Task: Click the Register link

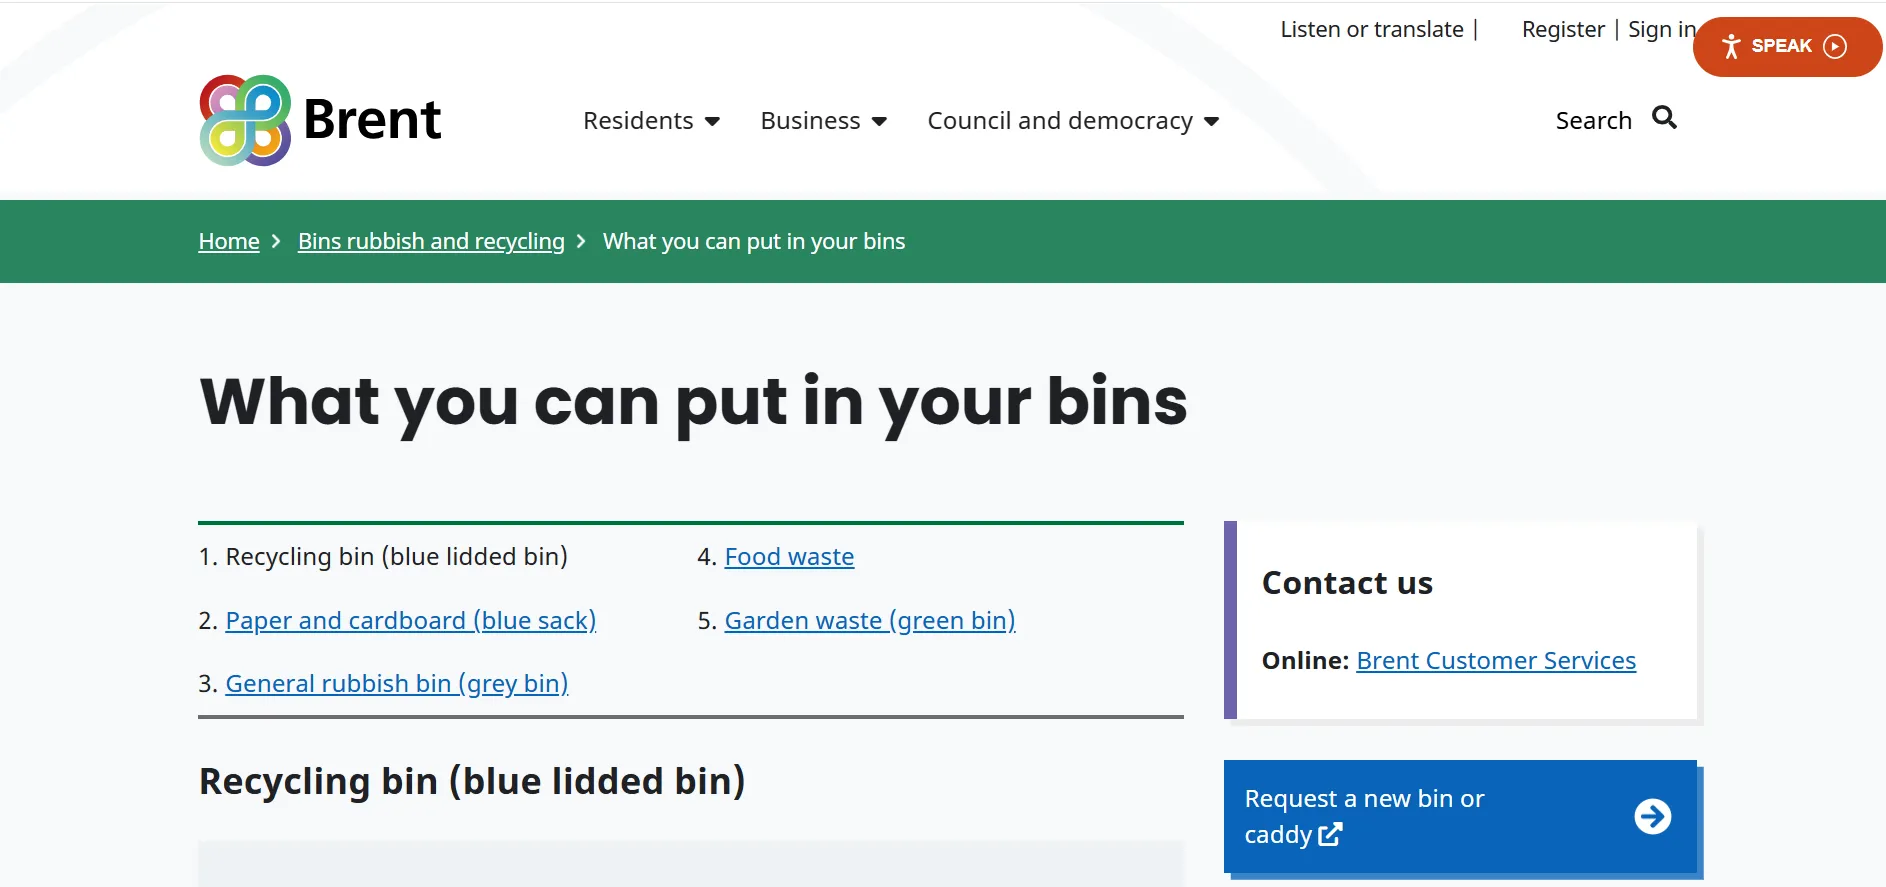Action: coord(1563,30)
